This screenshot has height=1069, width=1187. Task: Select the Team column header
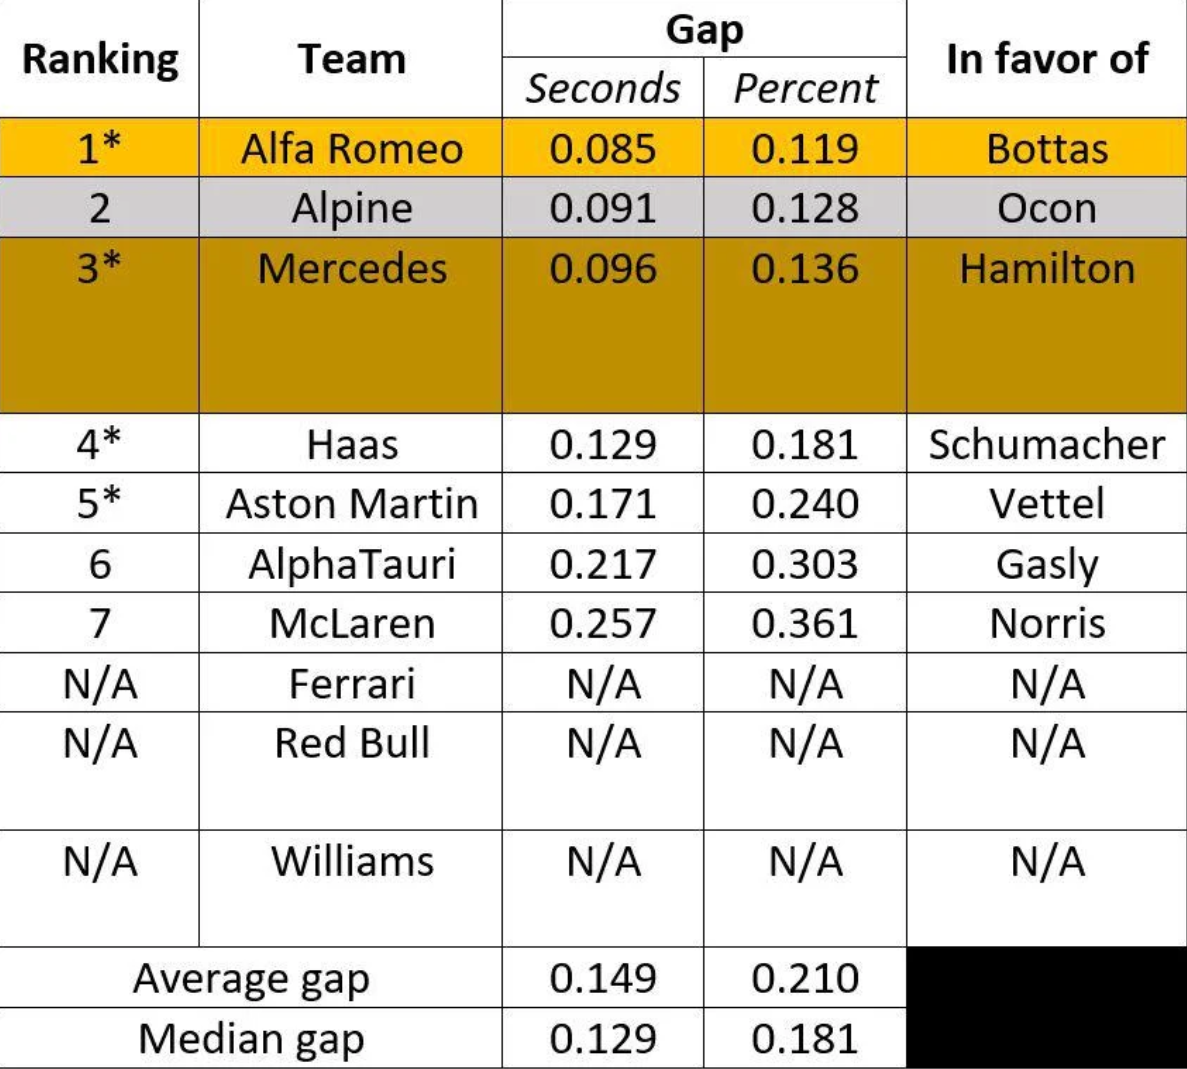click(x=351, y=59)
